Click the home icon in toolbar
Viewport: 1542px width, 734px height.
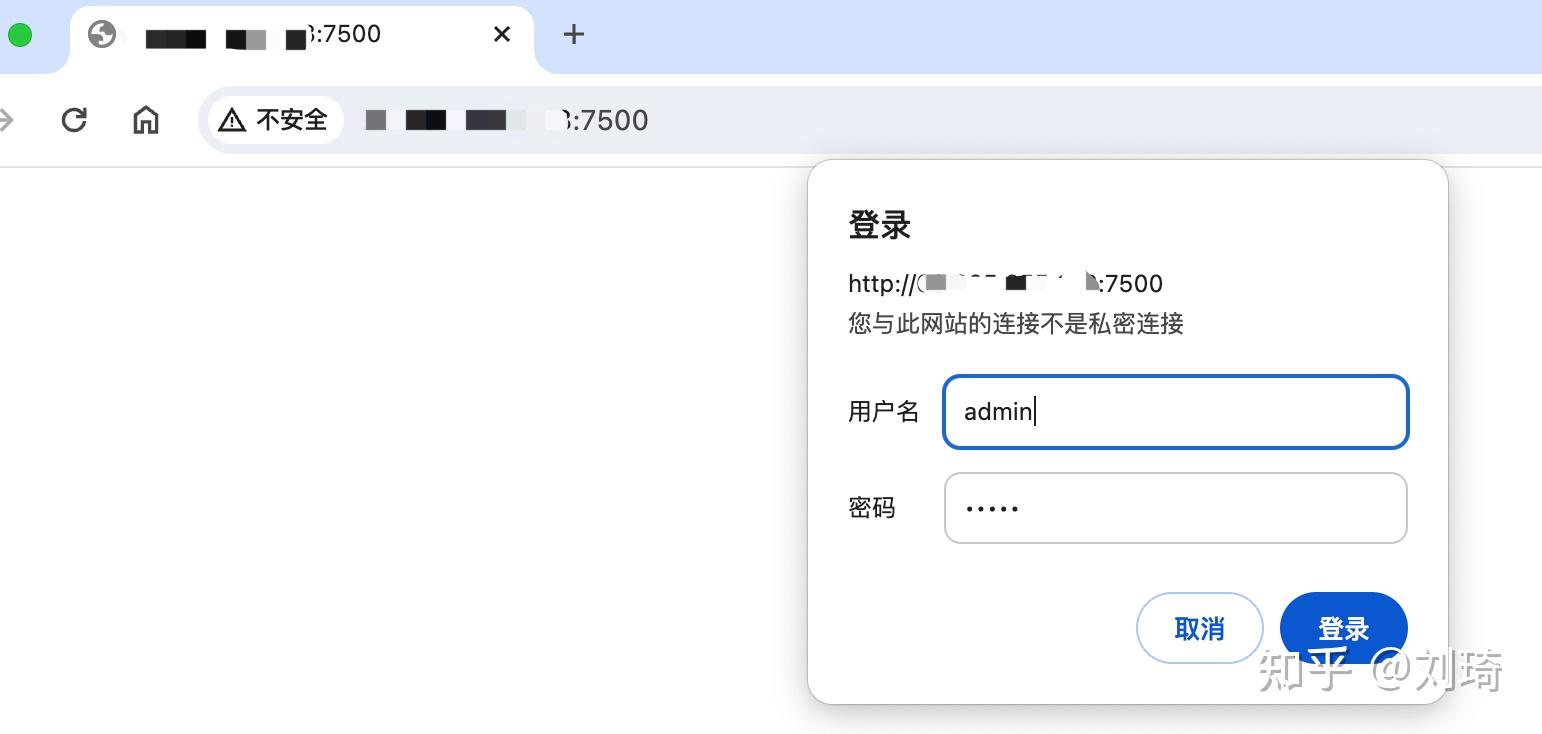pyautogui.click(x=146, y=120)
